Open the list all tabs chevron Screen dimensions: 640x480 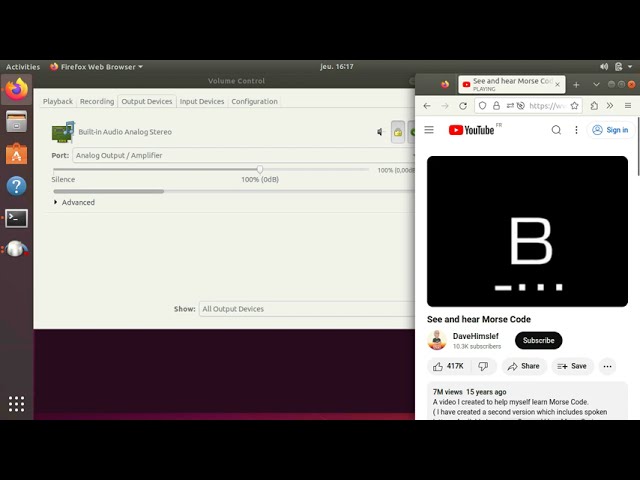pos(596,84)
